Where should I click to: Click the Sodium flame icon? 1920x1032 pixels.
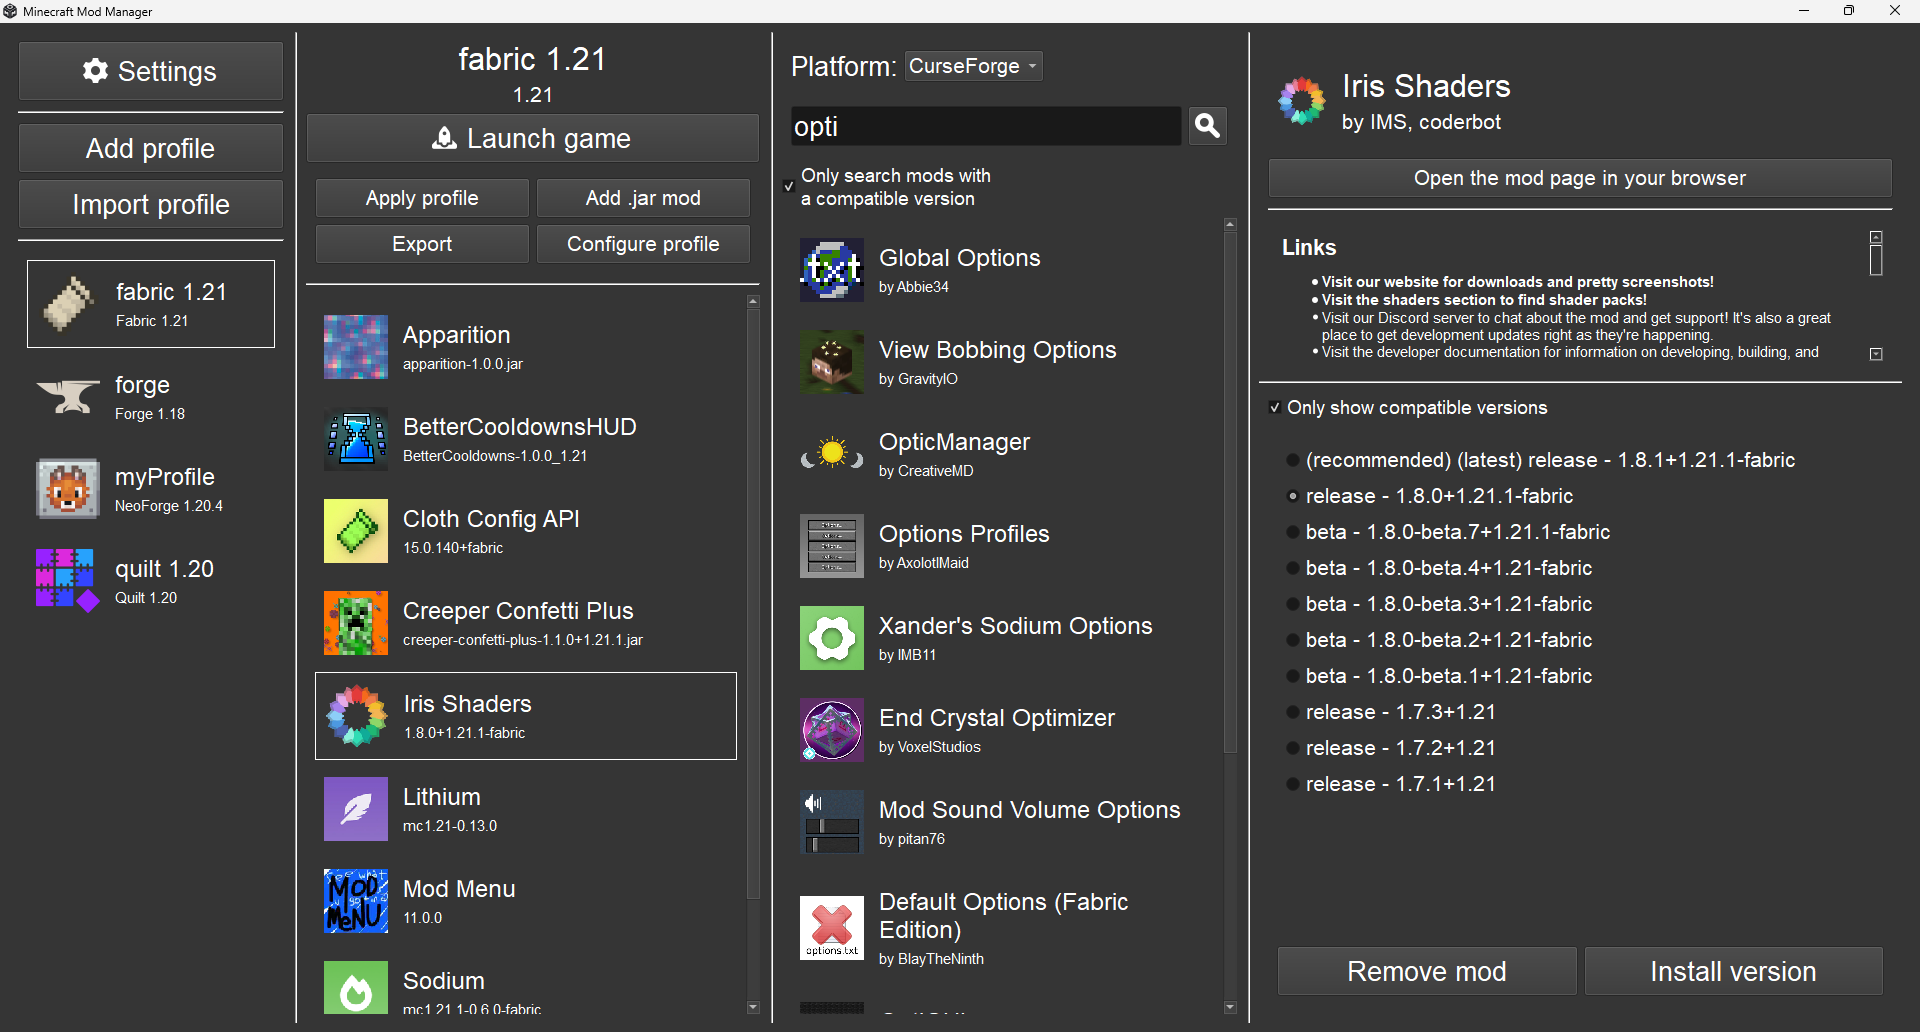[x=355, y=988]
